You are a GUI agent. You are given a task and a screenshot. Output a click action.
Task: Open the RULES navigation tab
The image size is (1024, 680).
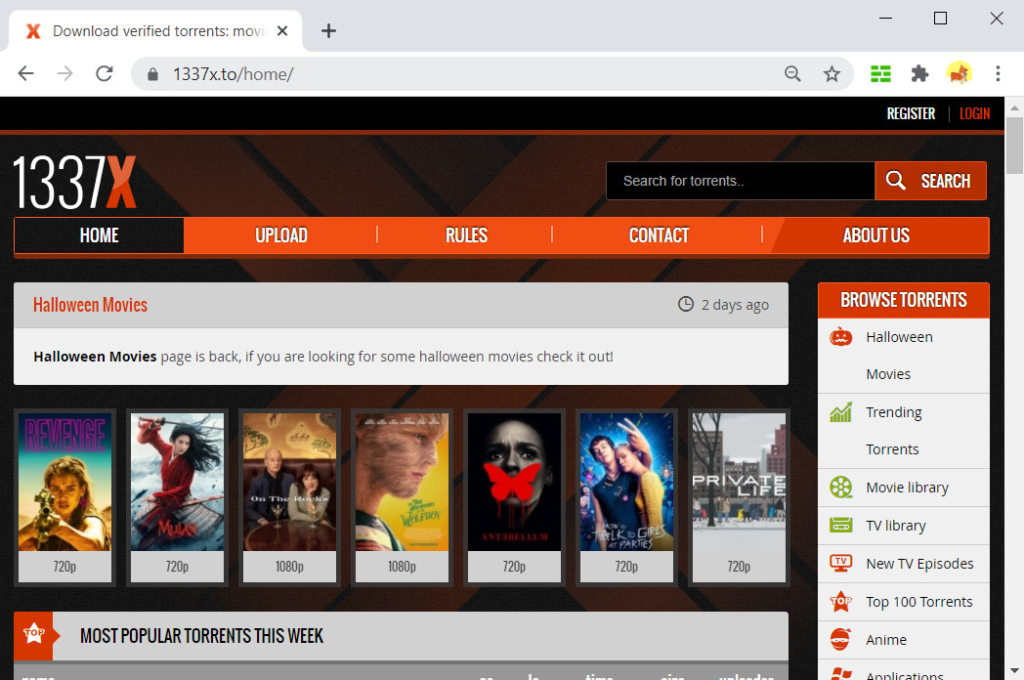tap(466, 235)
